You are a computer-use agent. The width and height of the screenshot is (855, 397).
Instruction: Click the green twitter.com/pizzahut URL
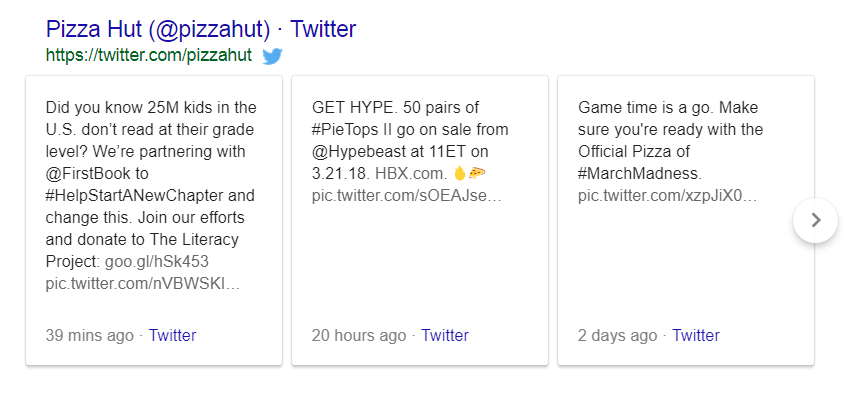[x=149, y=55]
